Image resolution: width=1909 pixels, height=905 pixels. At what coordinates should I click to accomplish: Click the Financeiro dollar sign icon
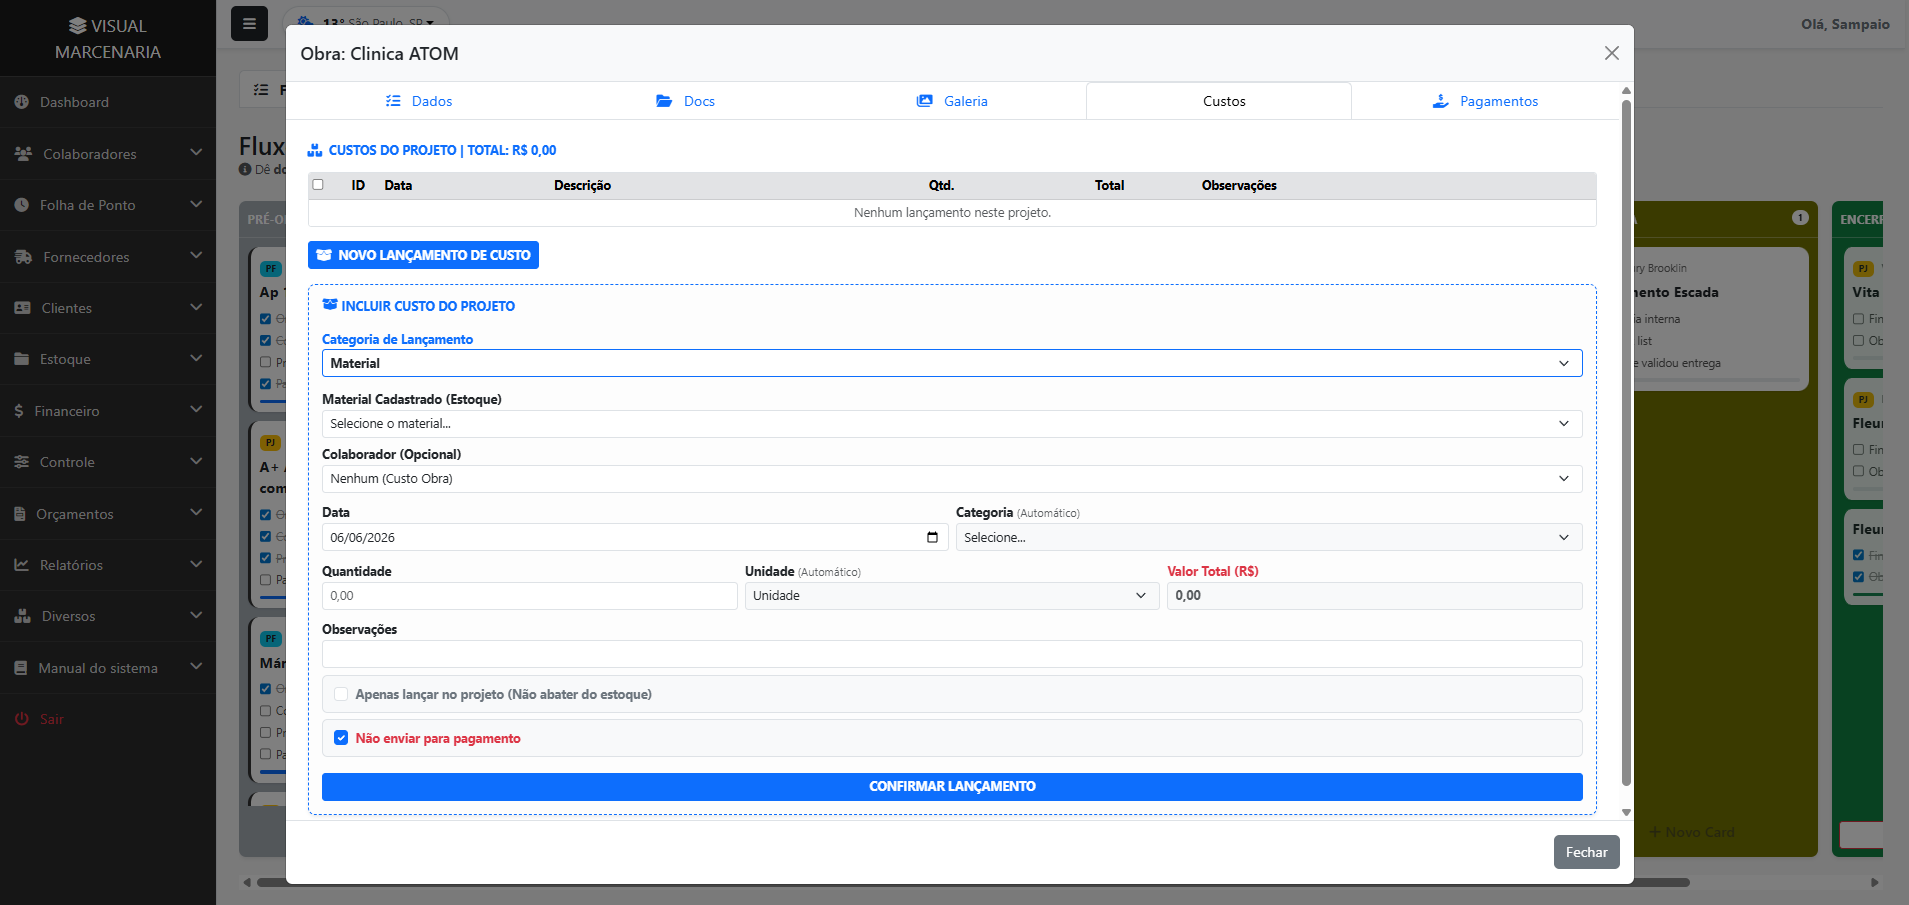pyautogui.click(x=19, y=411)
